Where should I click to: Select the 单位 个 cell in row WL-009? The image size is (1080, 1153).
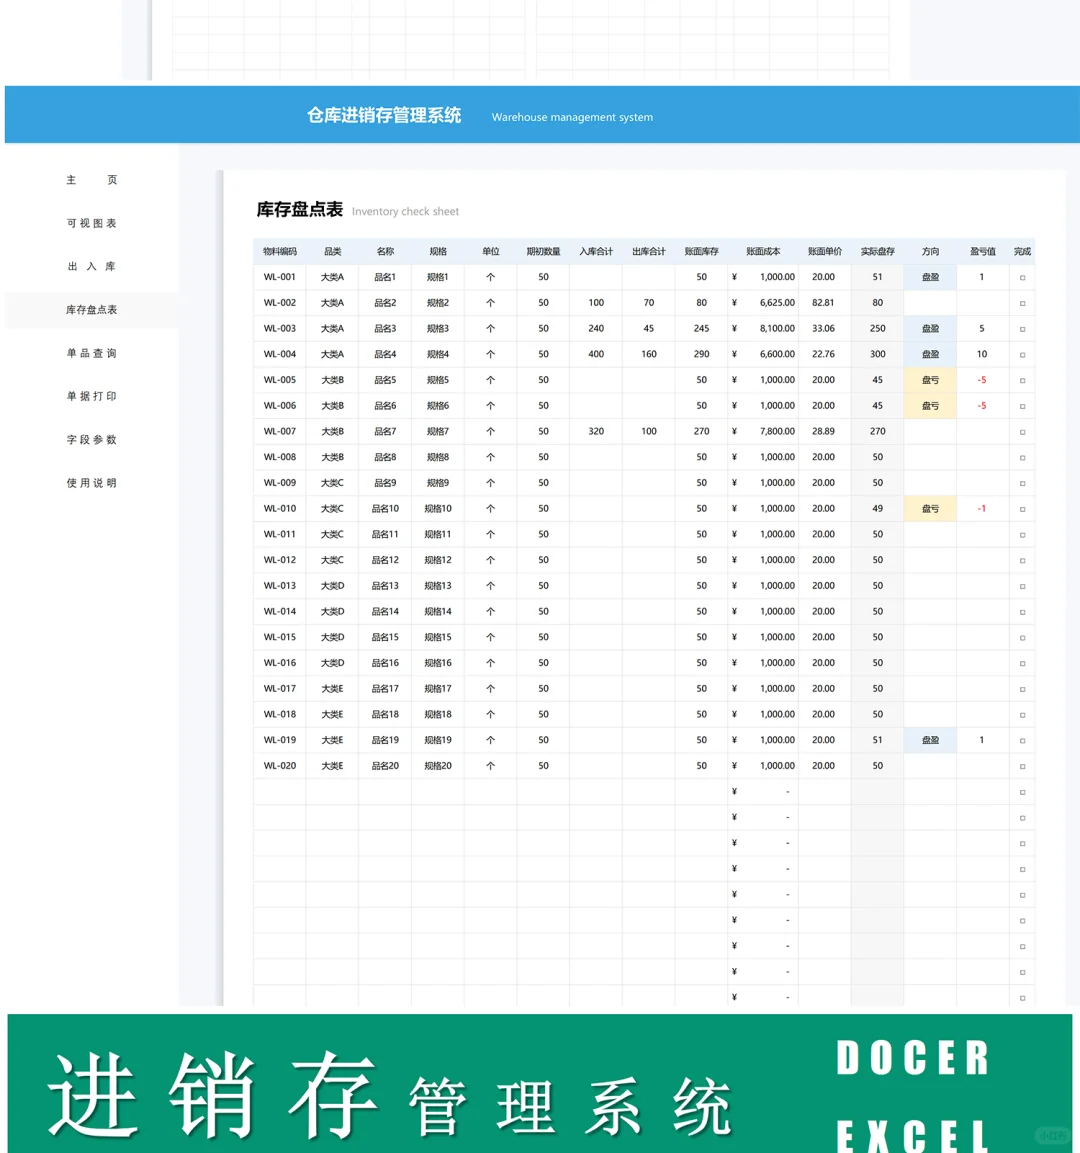[x=490, y=483]
